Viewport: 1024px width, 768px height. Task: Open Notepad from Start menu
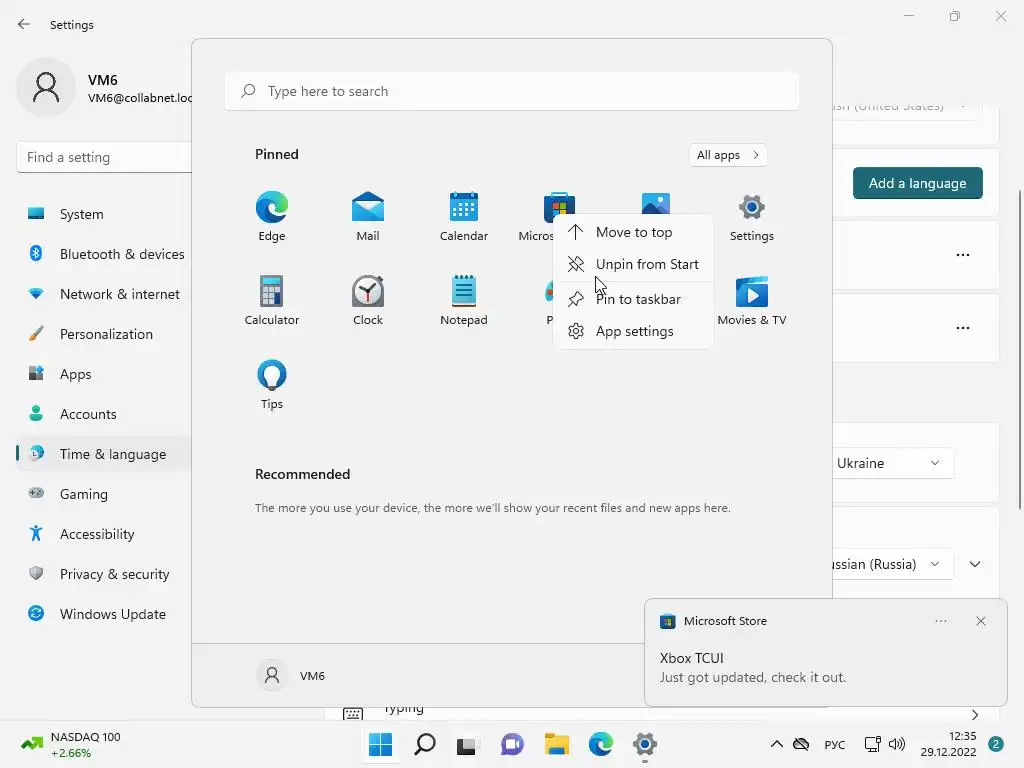tap(464, 300)
